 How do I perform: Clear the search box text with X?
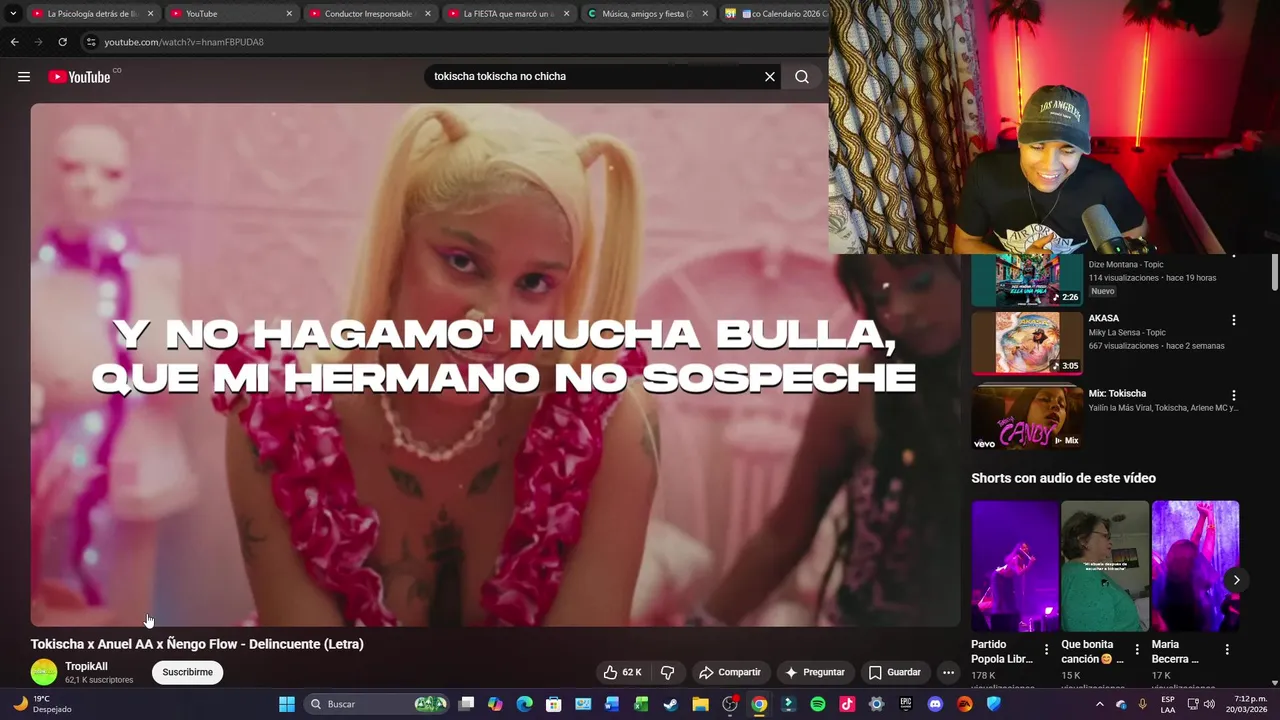tap(770, 76)
